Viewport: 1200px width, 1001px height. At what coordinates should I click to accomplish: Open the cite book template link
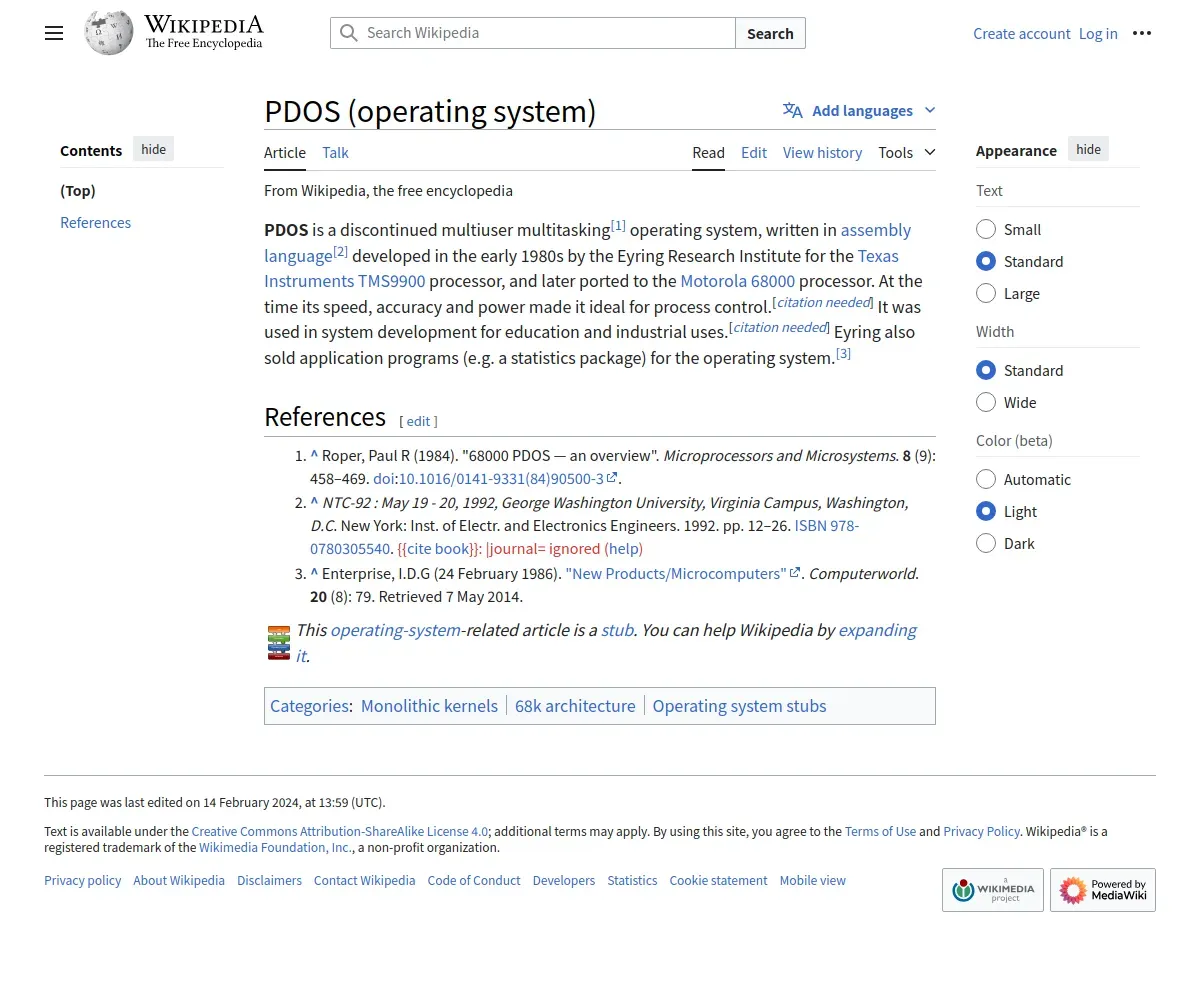[x=438, y=548]
